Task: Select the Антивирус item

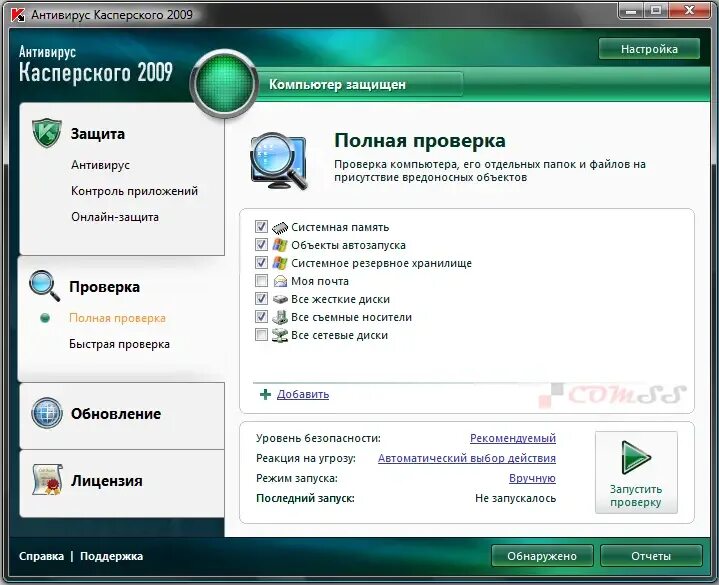Action: click(100, 165)
